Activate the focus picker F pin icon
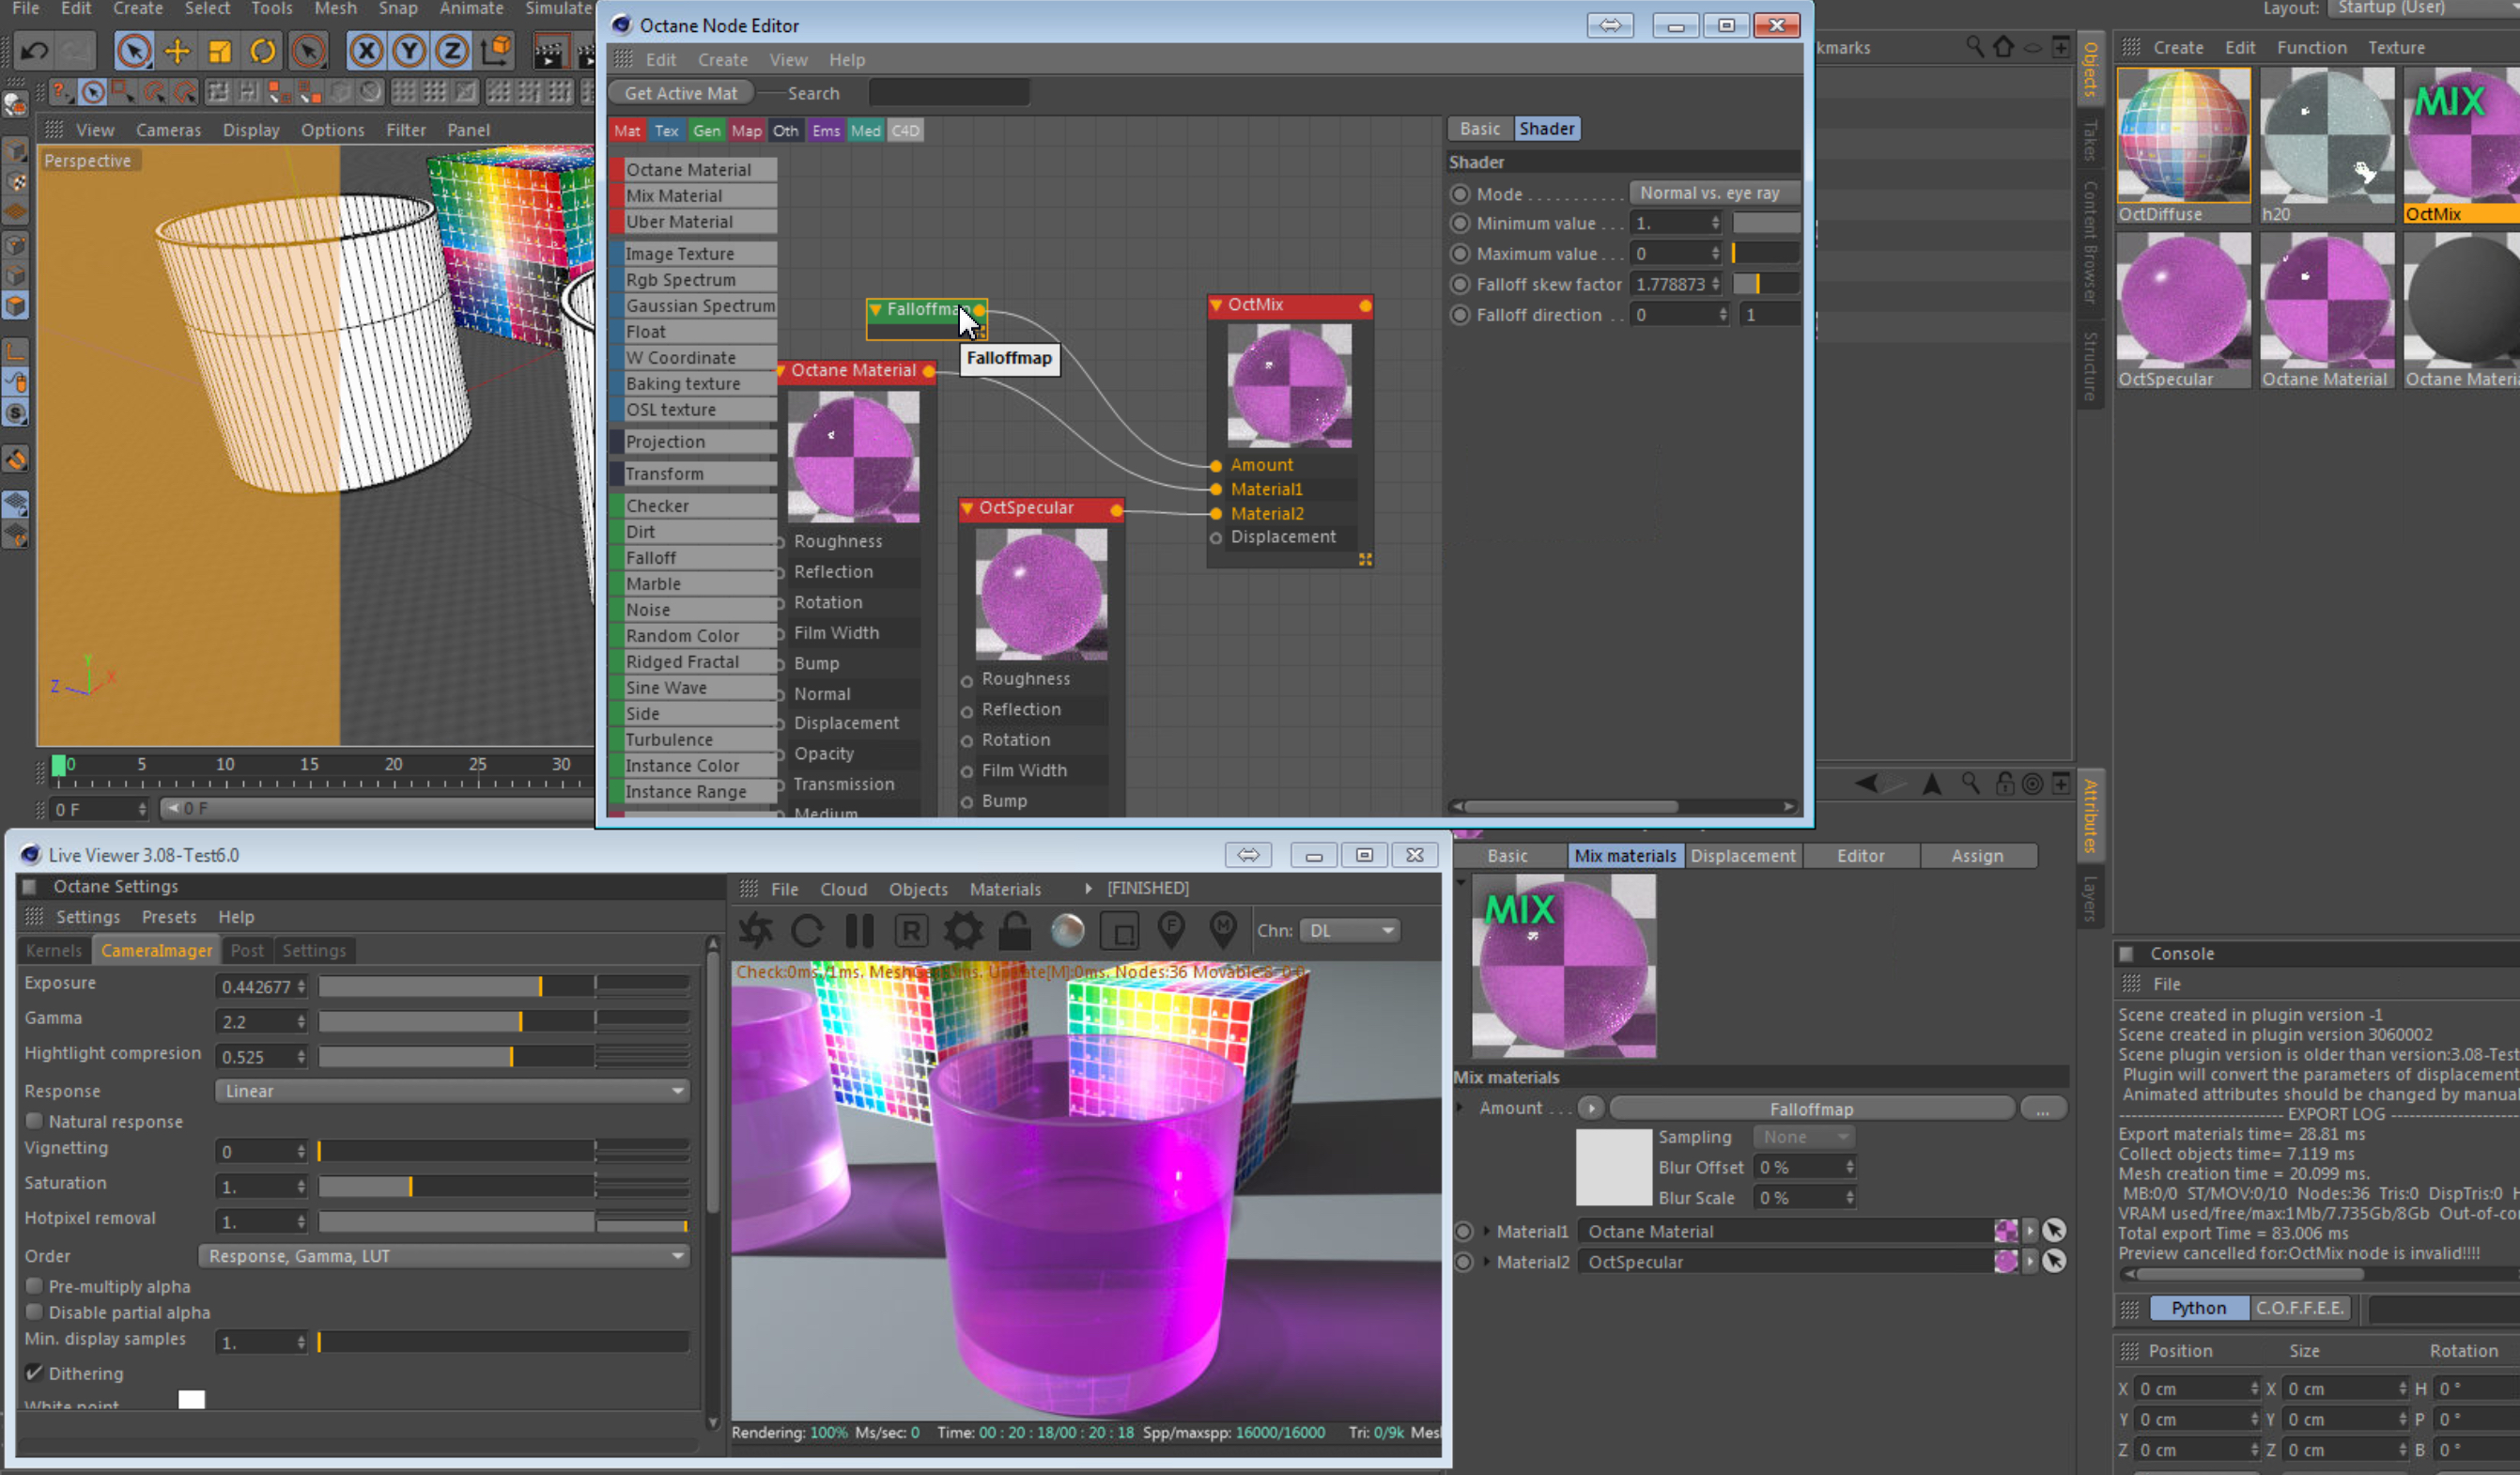2520x1475 pixels. click(x=1171, y=931)
